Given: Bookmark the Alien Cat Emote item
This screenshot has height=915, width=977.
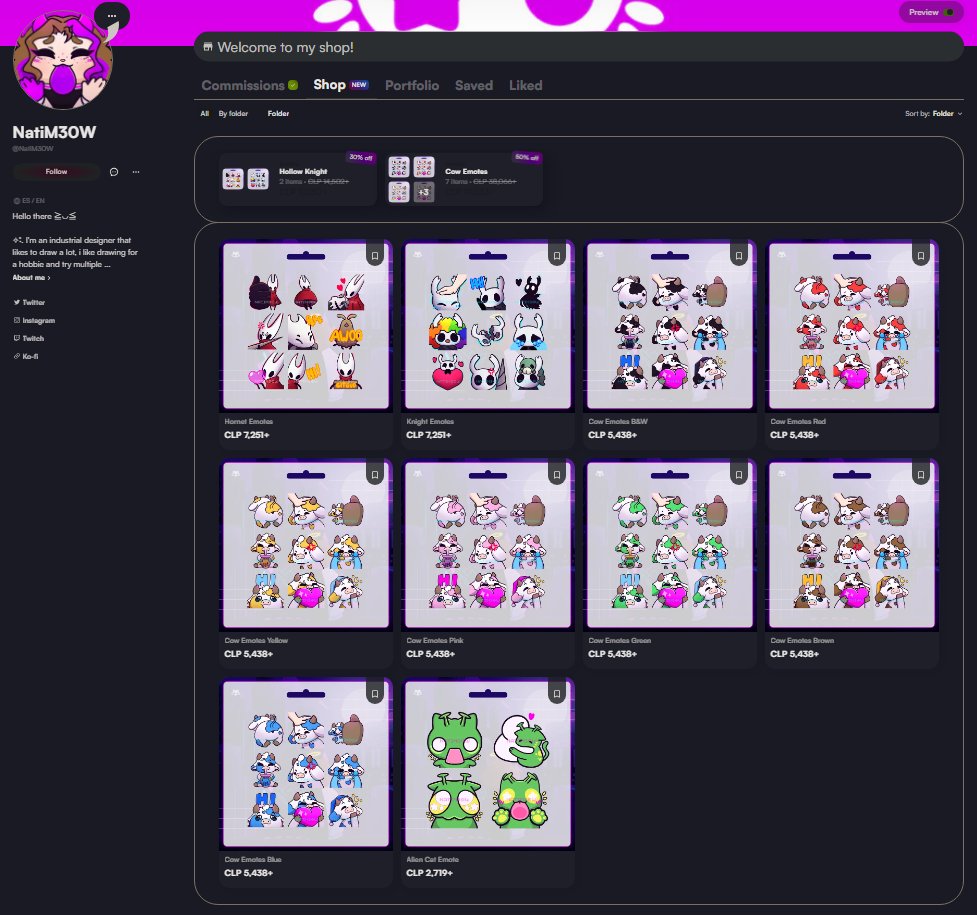Looking at the screenshot, I should point(557,694).
